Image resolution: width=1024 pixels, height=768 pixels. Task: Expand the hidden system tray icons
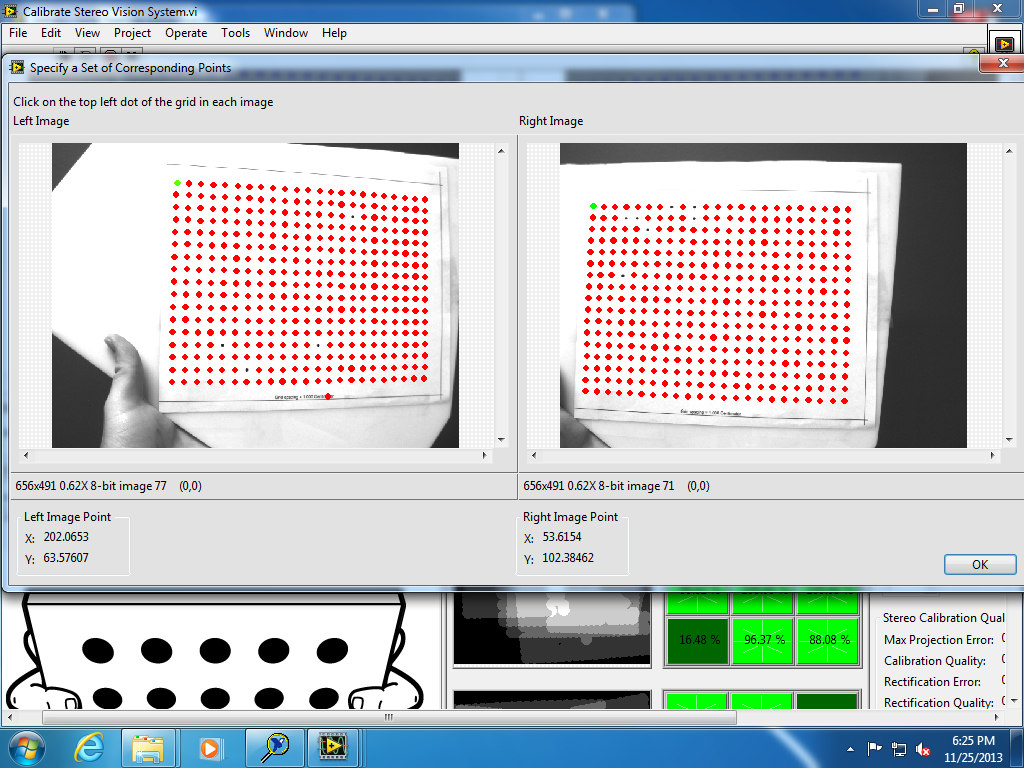click(849, 747)
